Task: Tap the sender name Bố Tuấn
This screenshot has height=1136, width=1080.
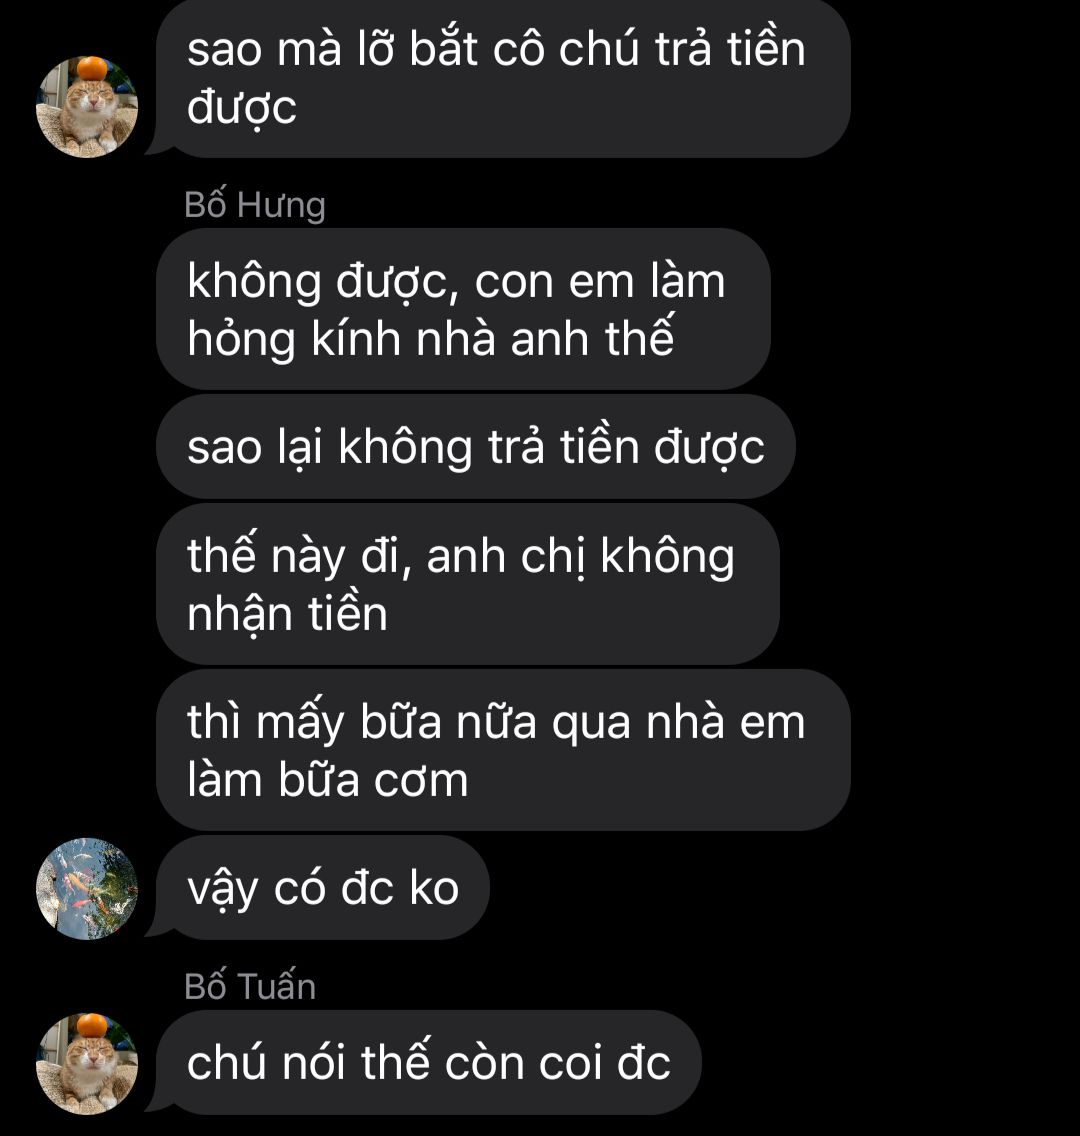Action: (250, 987)
